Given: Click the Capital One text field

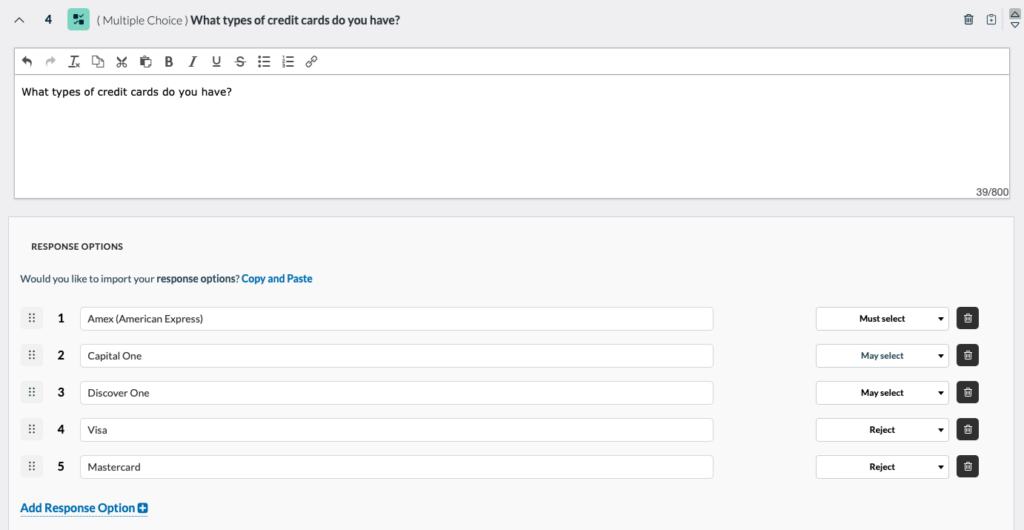Looking at the screenshot, I should click(396, 356).
